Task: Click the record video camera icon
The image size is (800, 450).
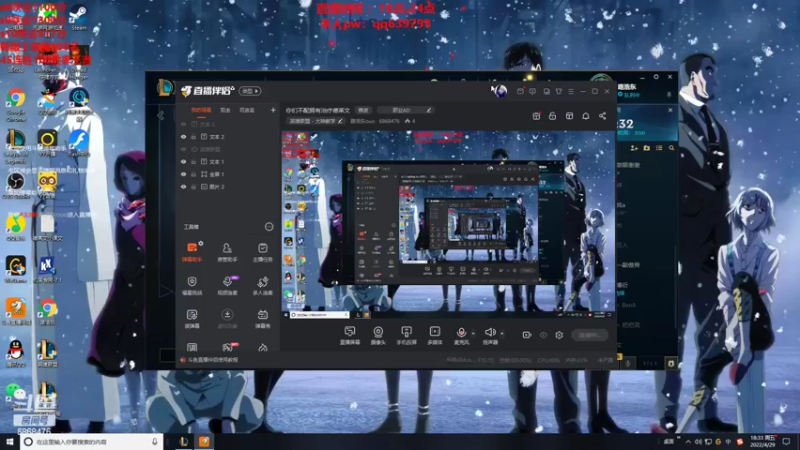Action: 527,335
